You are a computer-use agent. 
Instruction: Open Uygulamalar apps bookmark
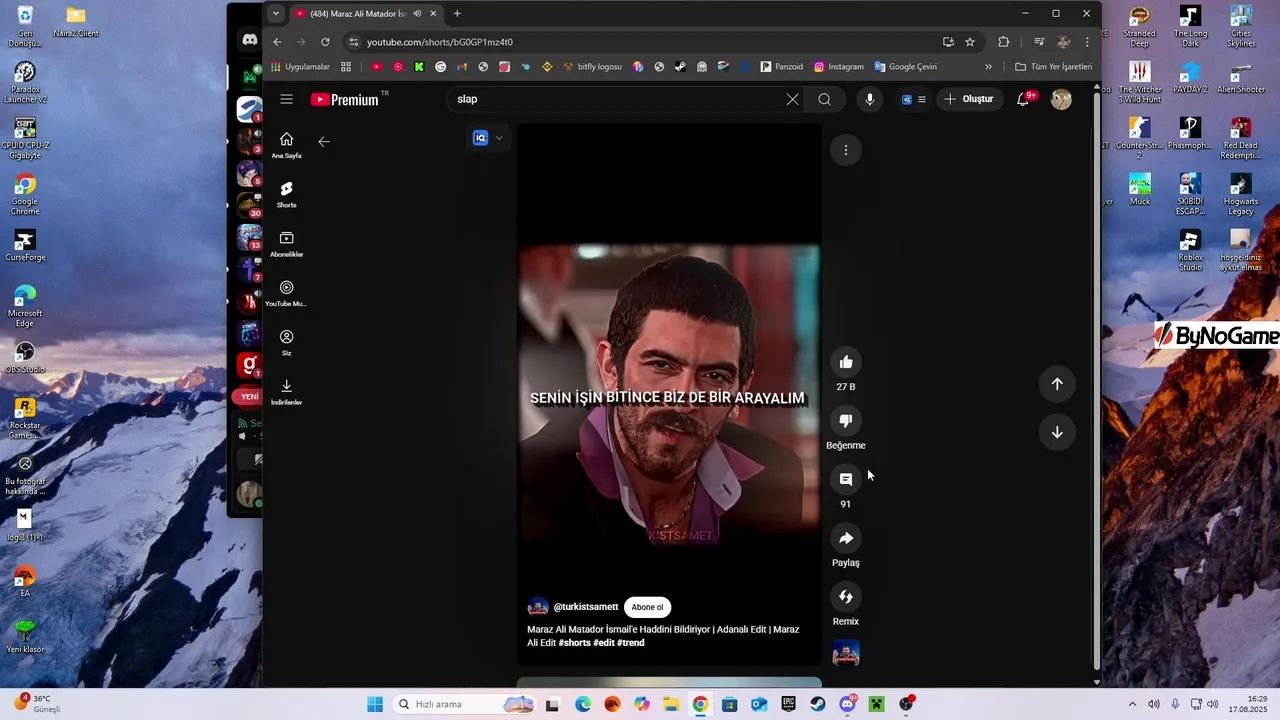pos(300,67)
